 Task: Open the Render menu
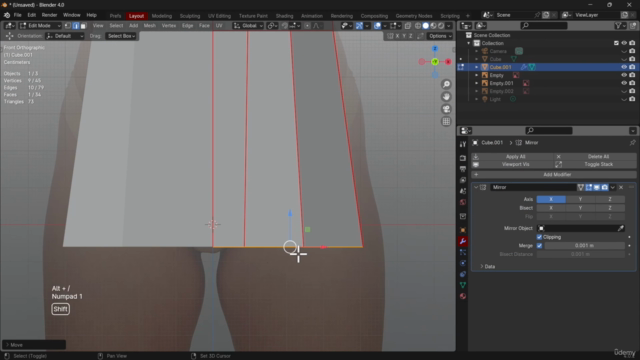[x=49, y=15]
